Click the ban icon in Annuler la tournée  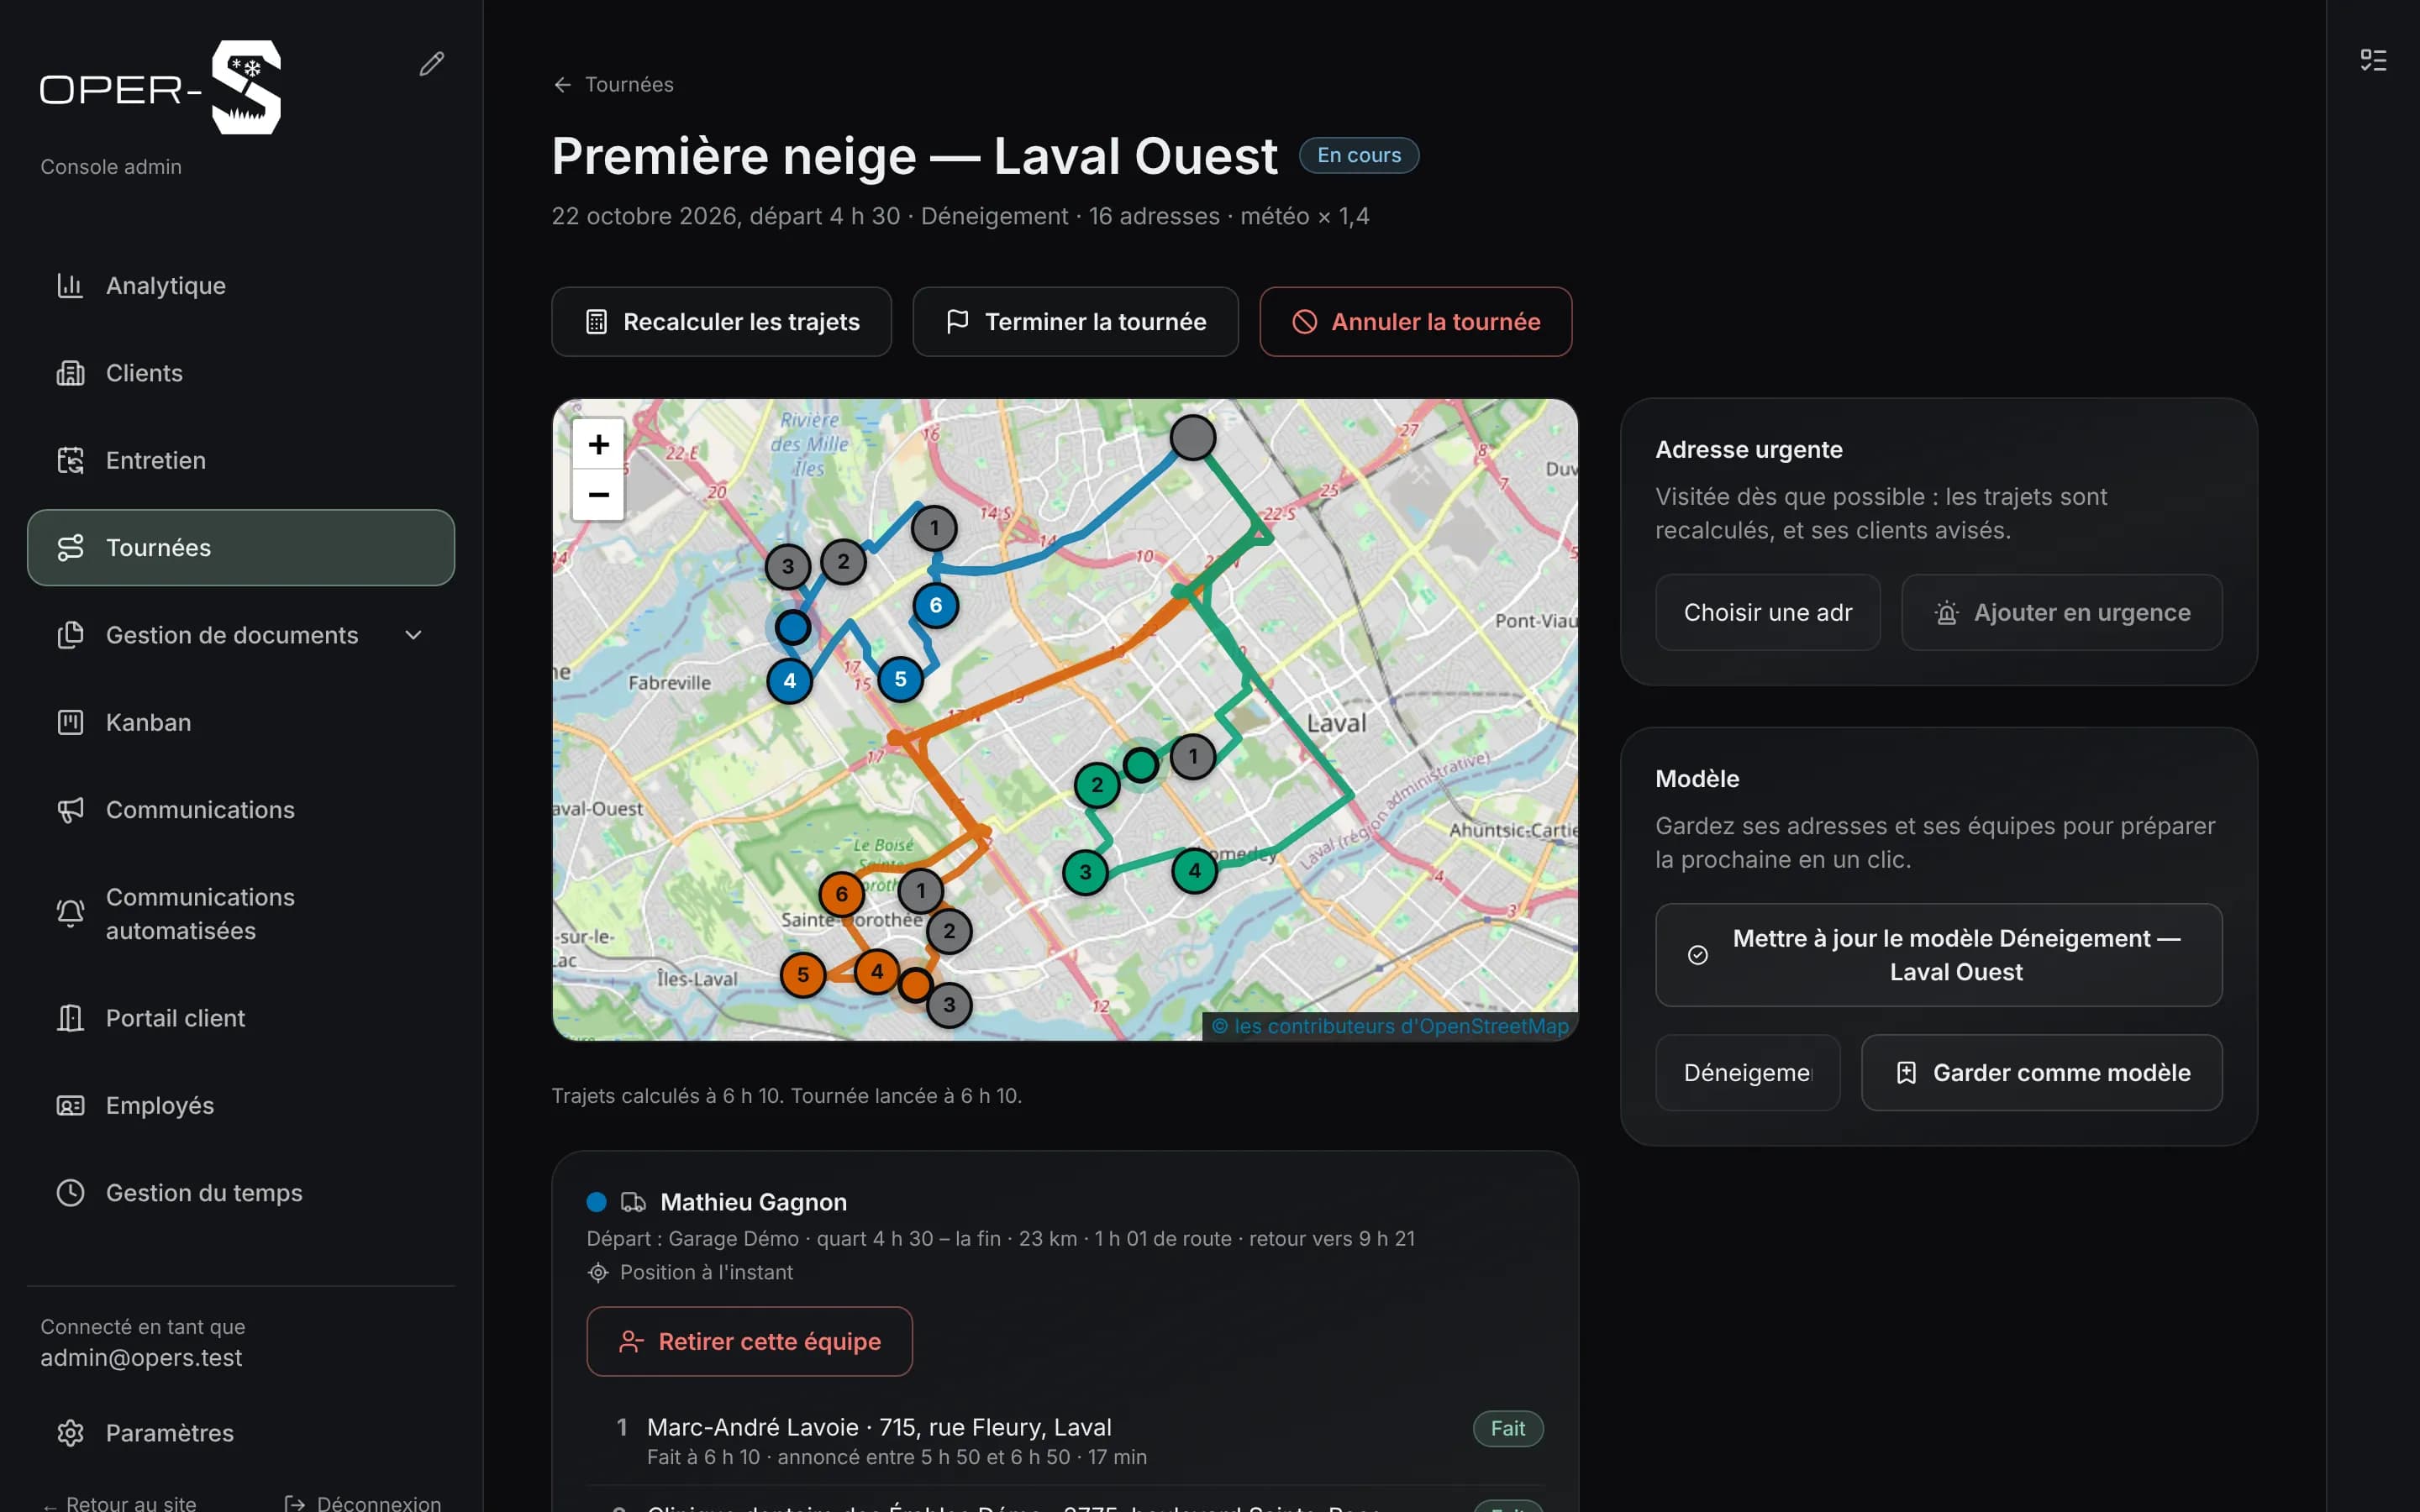1304,322
